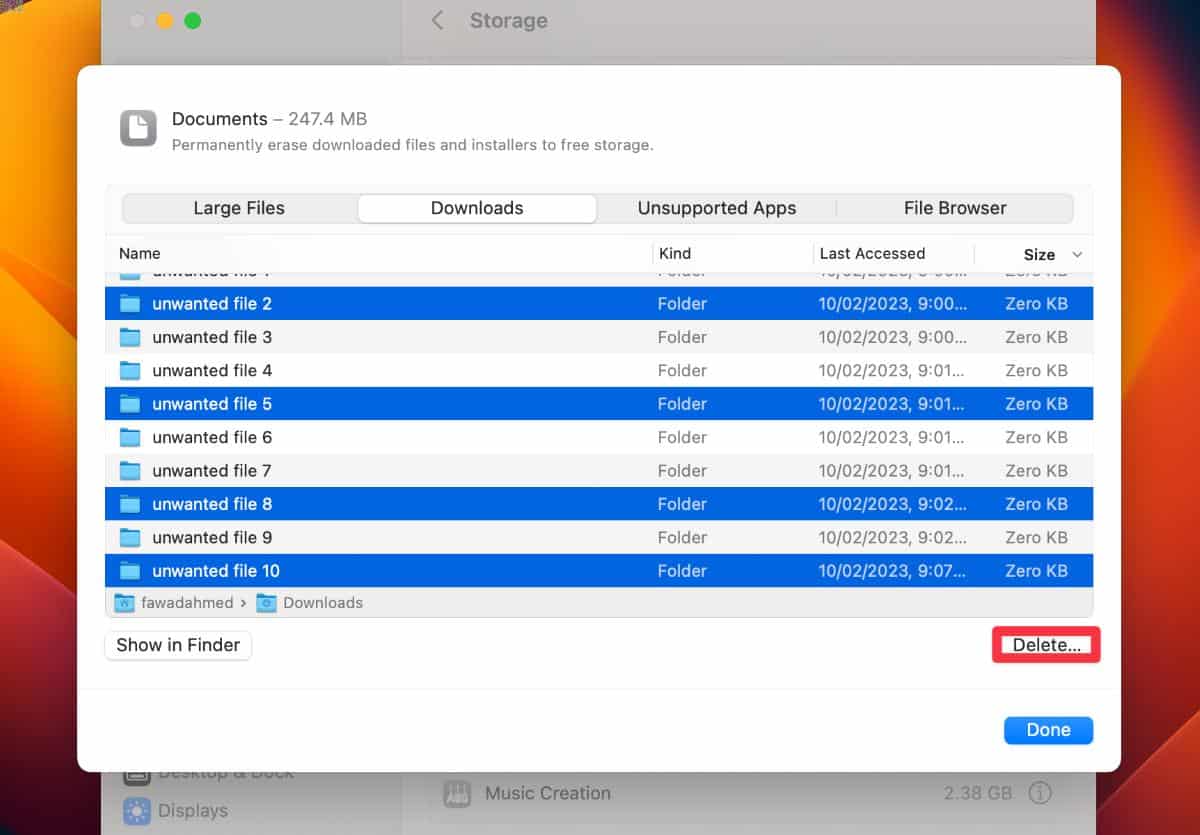This screenshot has height=835, width=1200.
Task: Switch to the File Browser tab
Action: pos(954,208)
